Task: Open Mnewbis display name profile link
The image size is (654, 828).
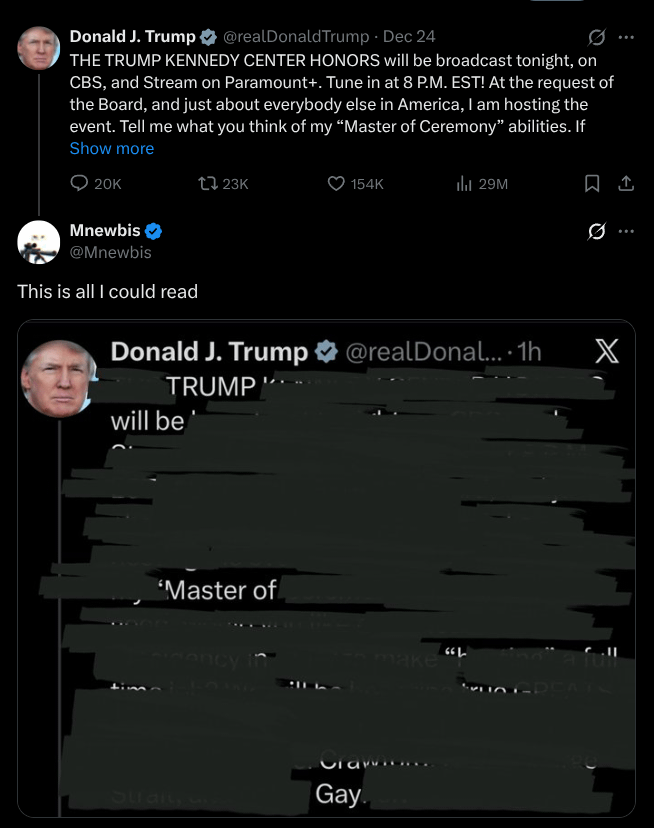Action: [105, 231]
